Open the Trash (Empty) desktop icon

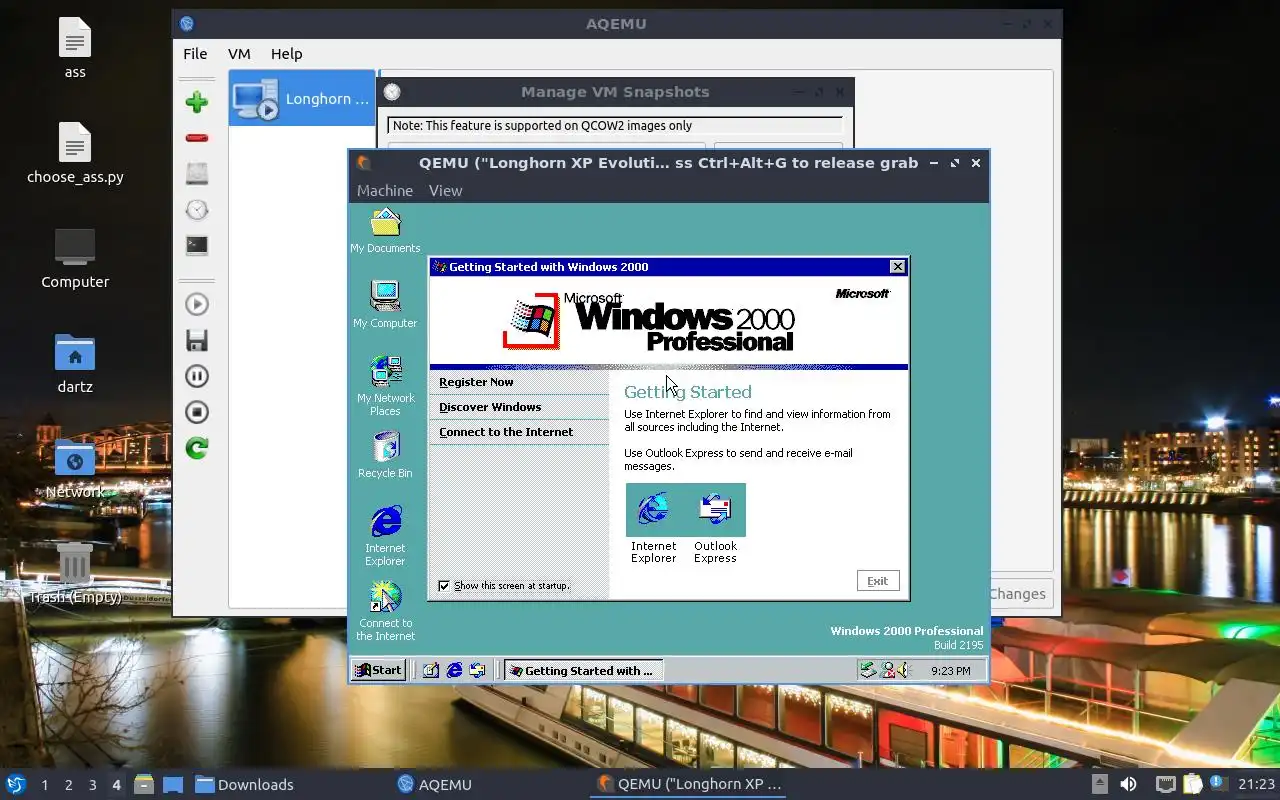[x=75, y=573]
